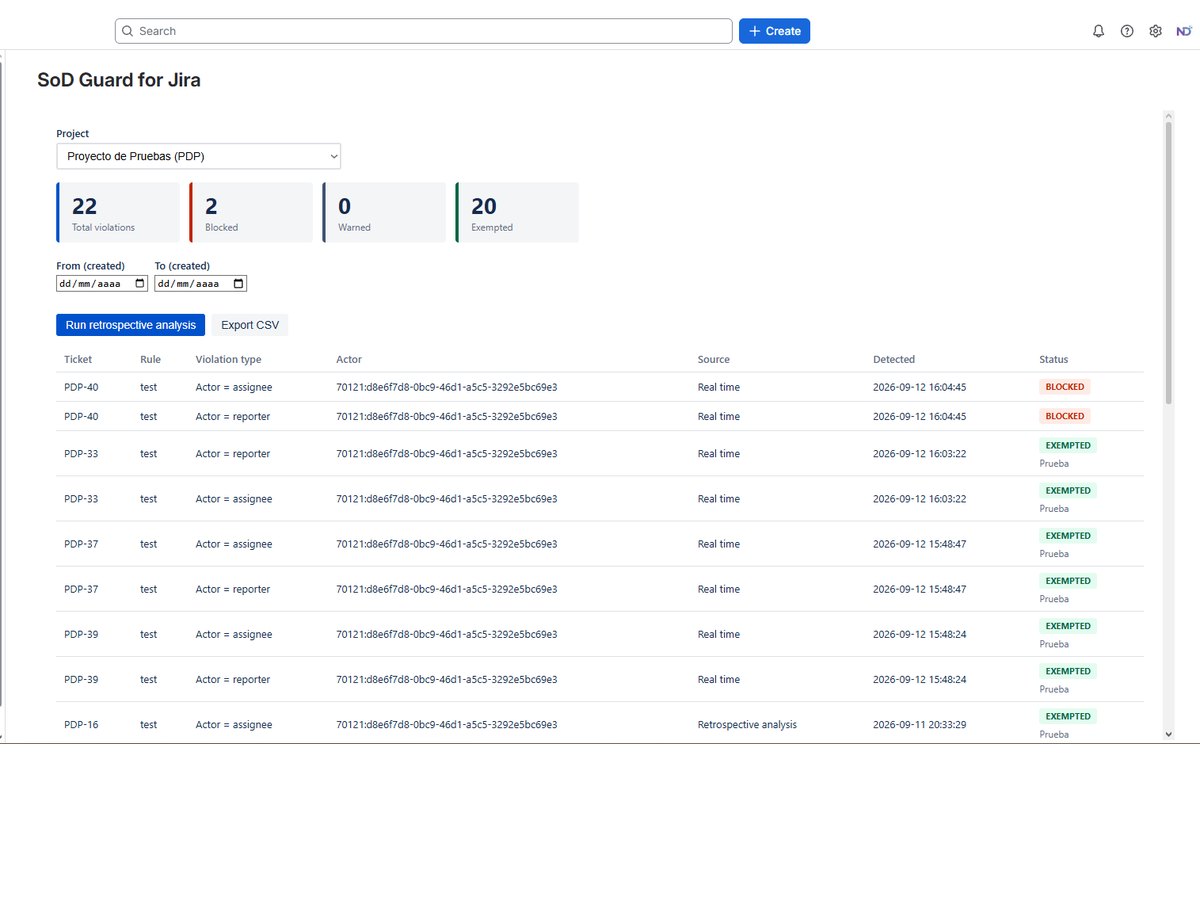Click the Violation type column header
The width and height of the screenshot is (1200, 900).
(x=229, y=359)
